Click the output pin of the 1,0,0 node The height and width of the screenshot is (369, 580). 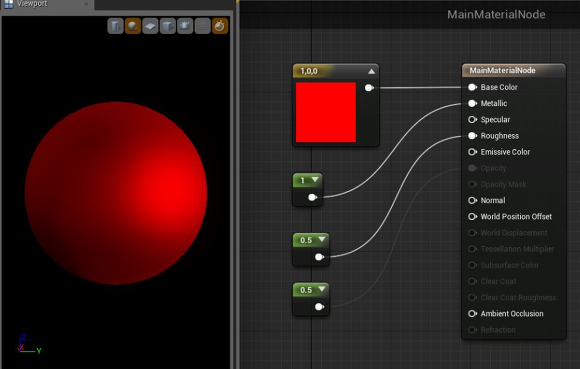pyautogui.click(x=369, y=88)
